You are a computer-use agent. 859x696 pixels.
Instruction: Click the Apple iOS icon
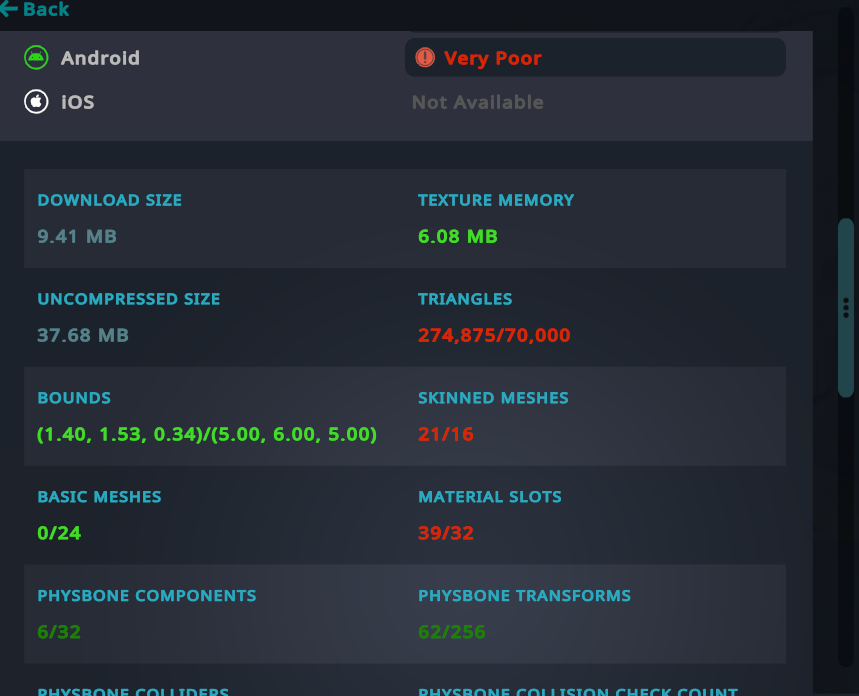point(36,101)
